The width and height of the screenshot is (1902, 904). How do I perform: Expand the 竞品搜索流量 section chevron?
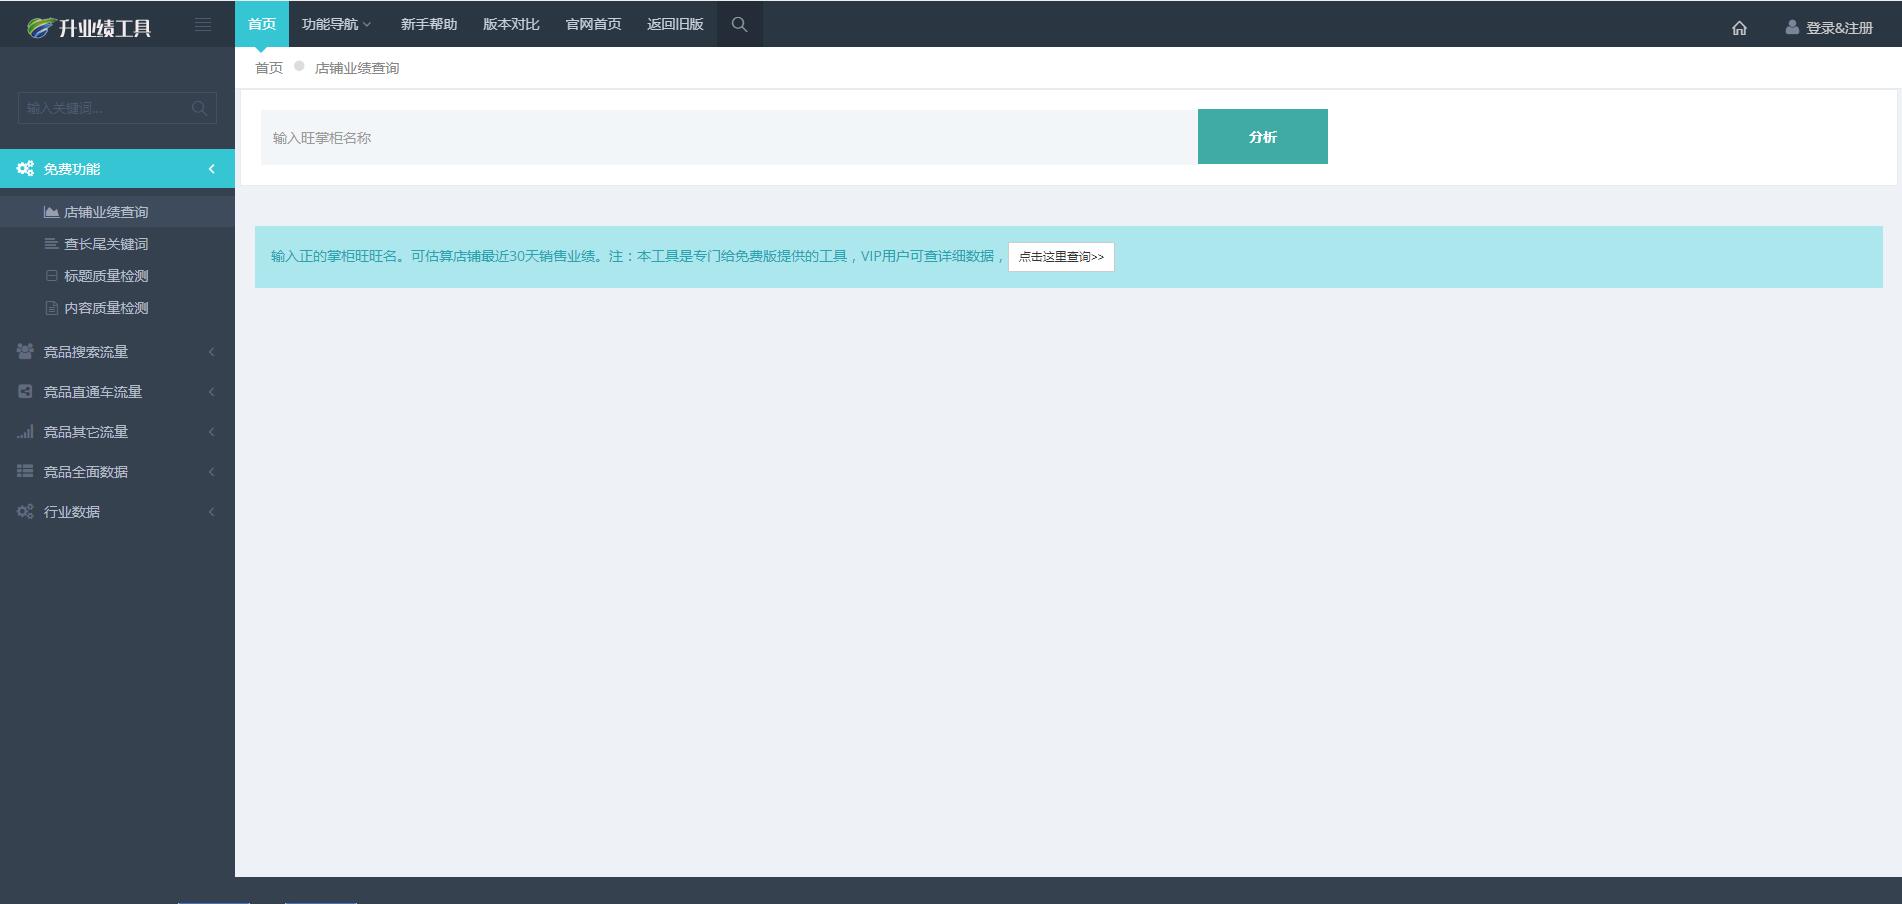tap(211, 351)
